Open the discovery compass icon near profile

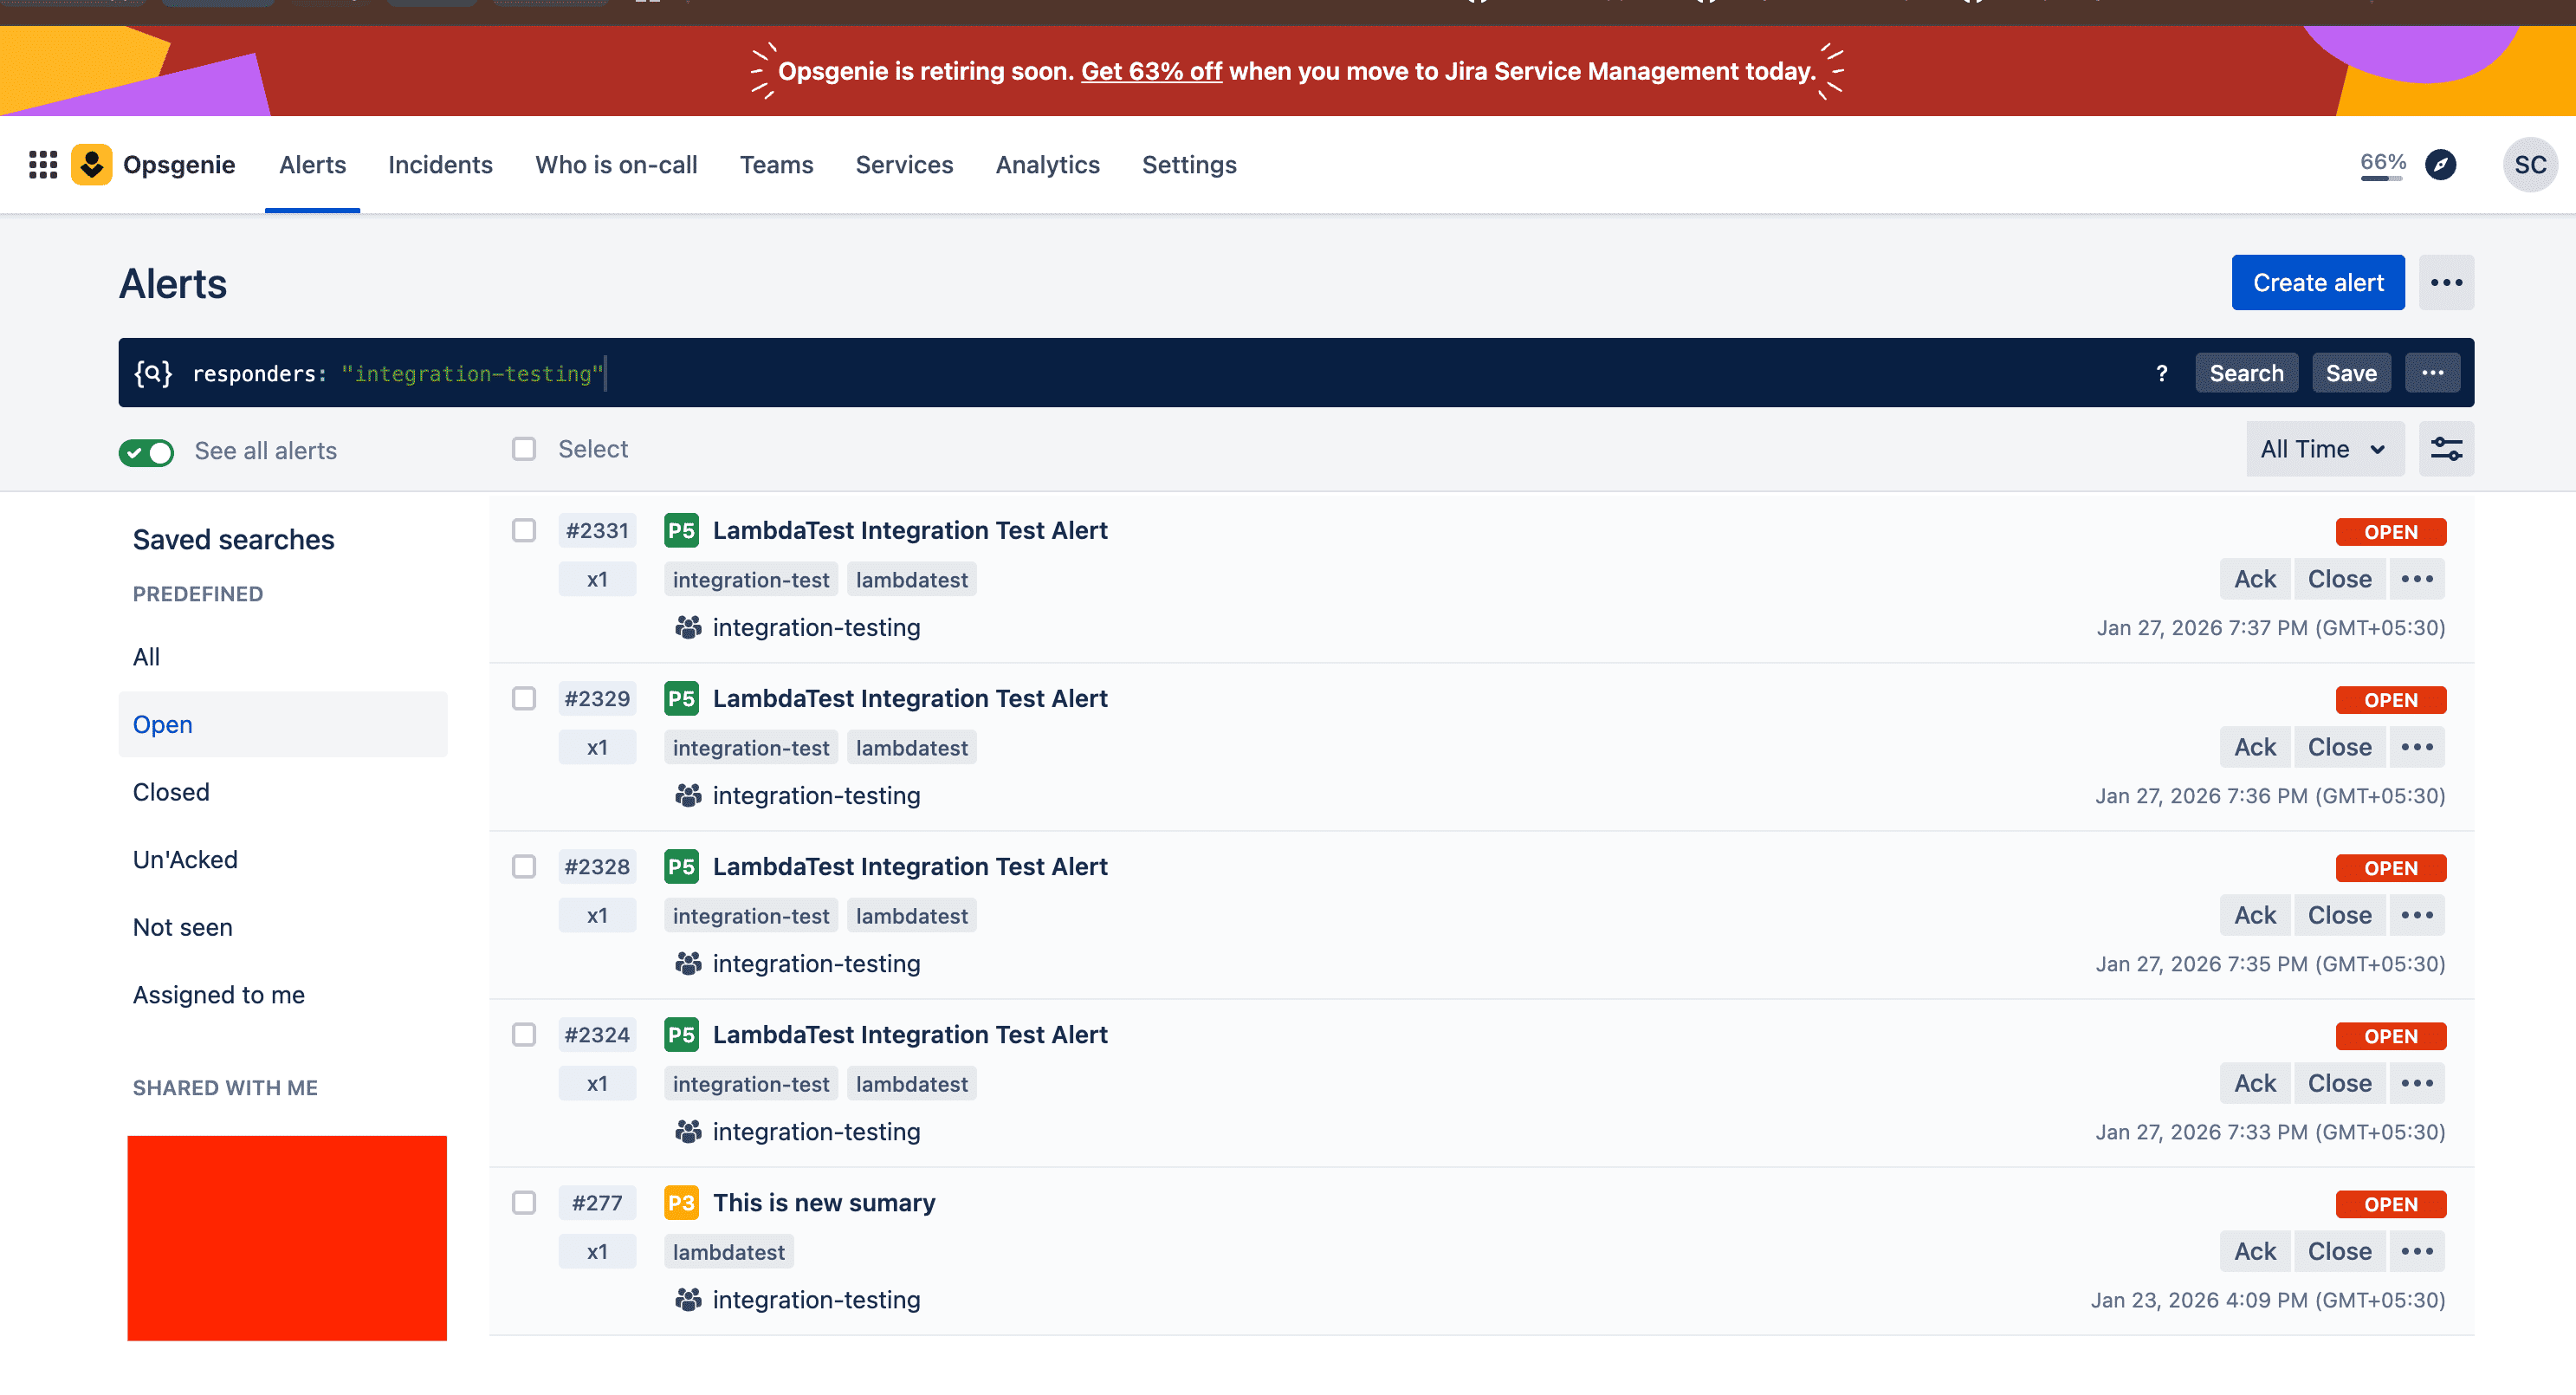2441,164
